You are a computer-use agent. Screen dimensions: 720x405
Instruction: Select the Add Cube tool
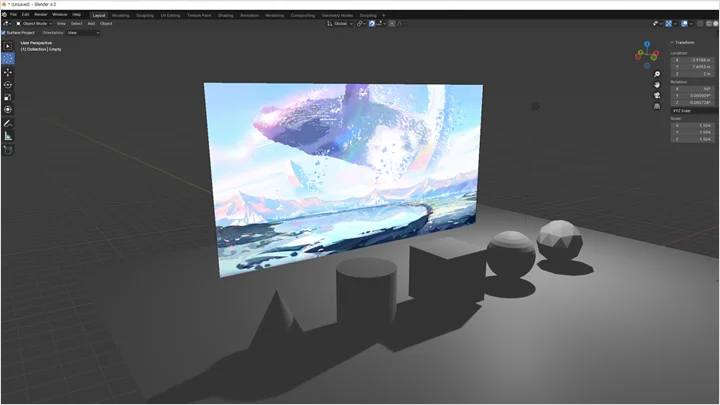[x=8, y=150]
